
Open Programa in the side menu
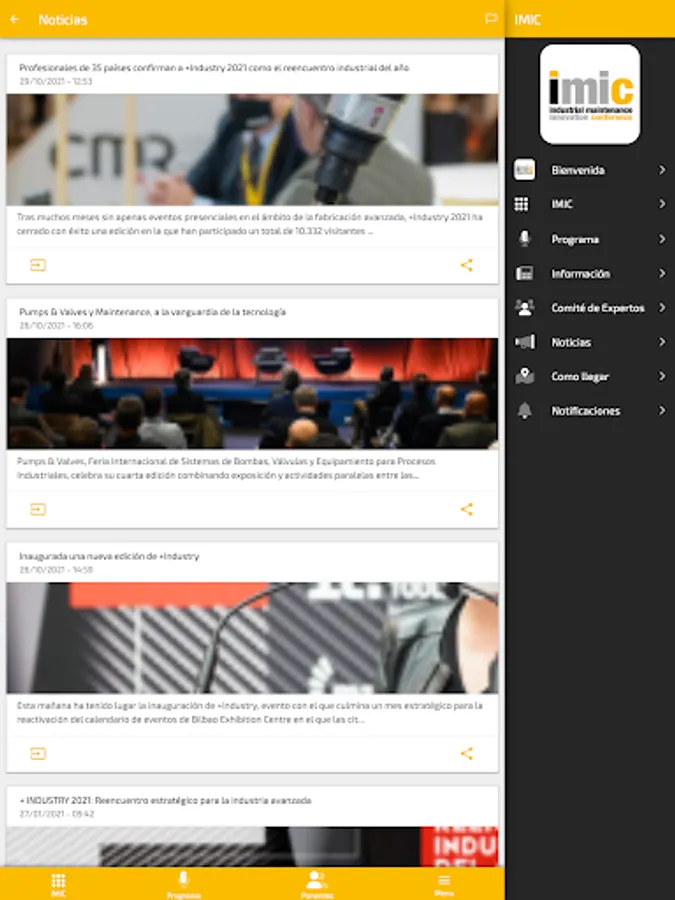pyautogui.click(x=575, y=239)
